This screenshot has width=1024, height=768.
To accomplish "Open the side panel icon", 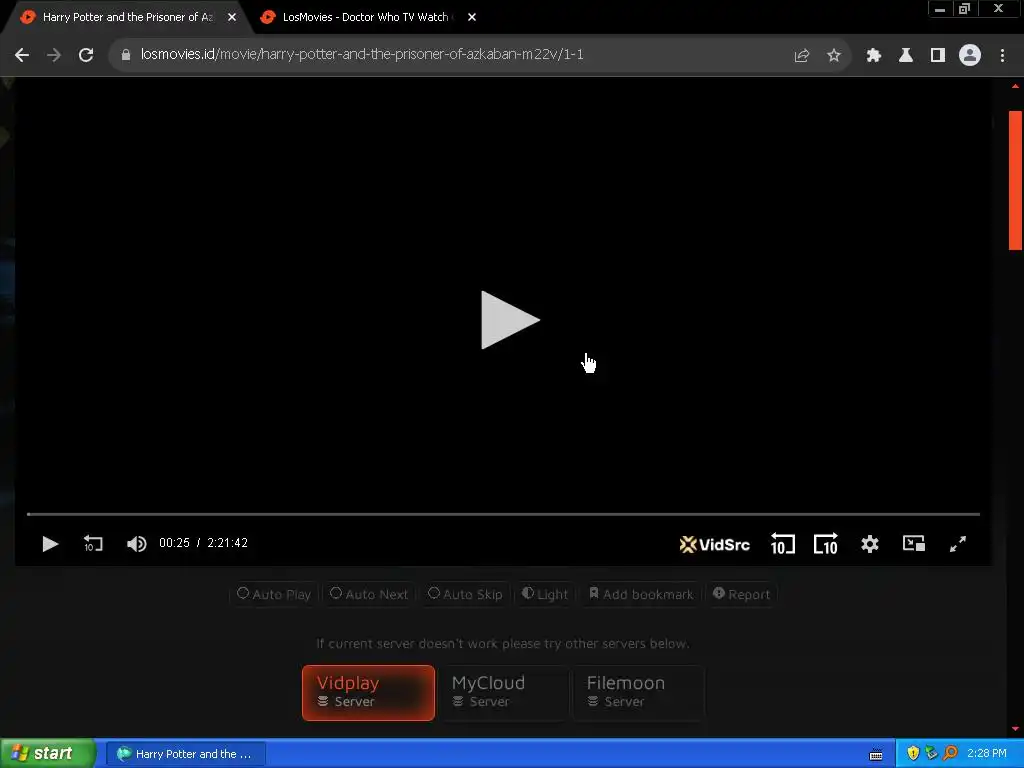I will coord(938,56).
